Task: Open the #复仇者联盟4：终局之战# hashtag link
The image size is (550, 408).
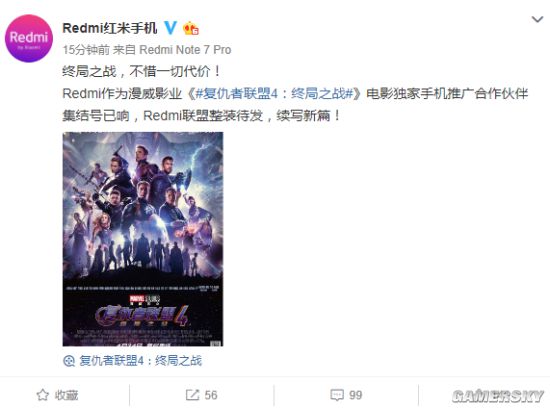Action: 274,94
